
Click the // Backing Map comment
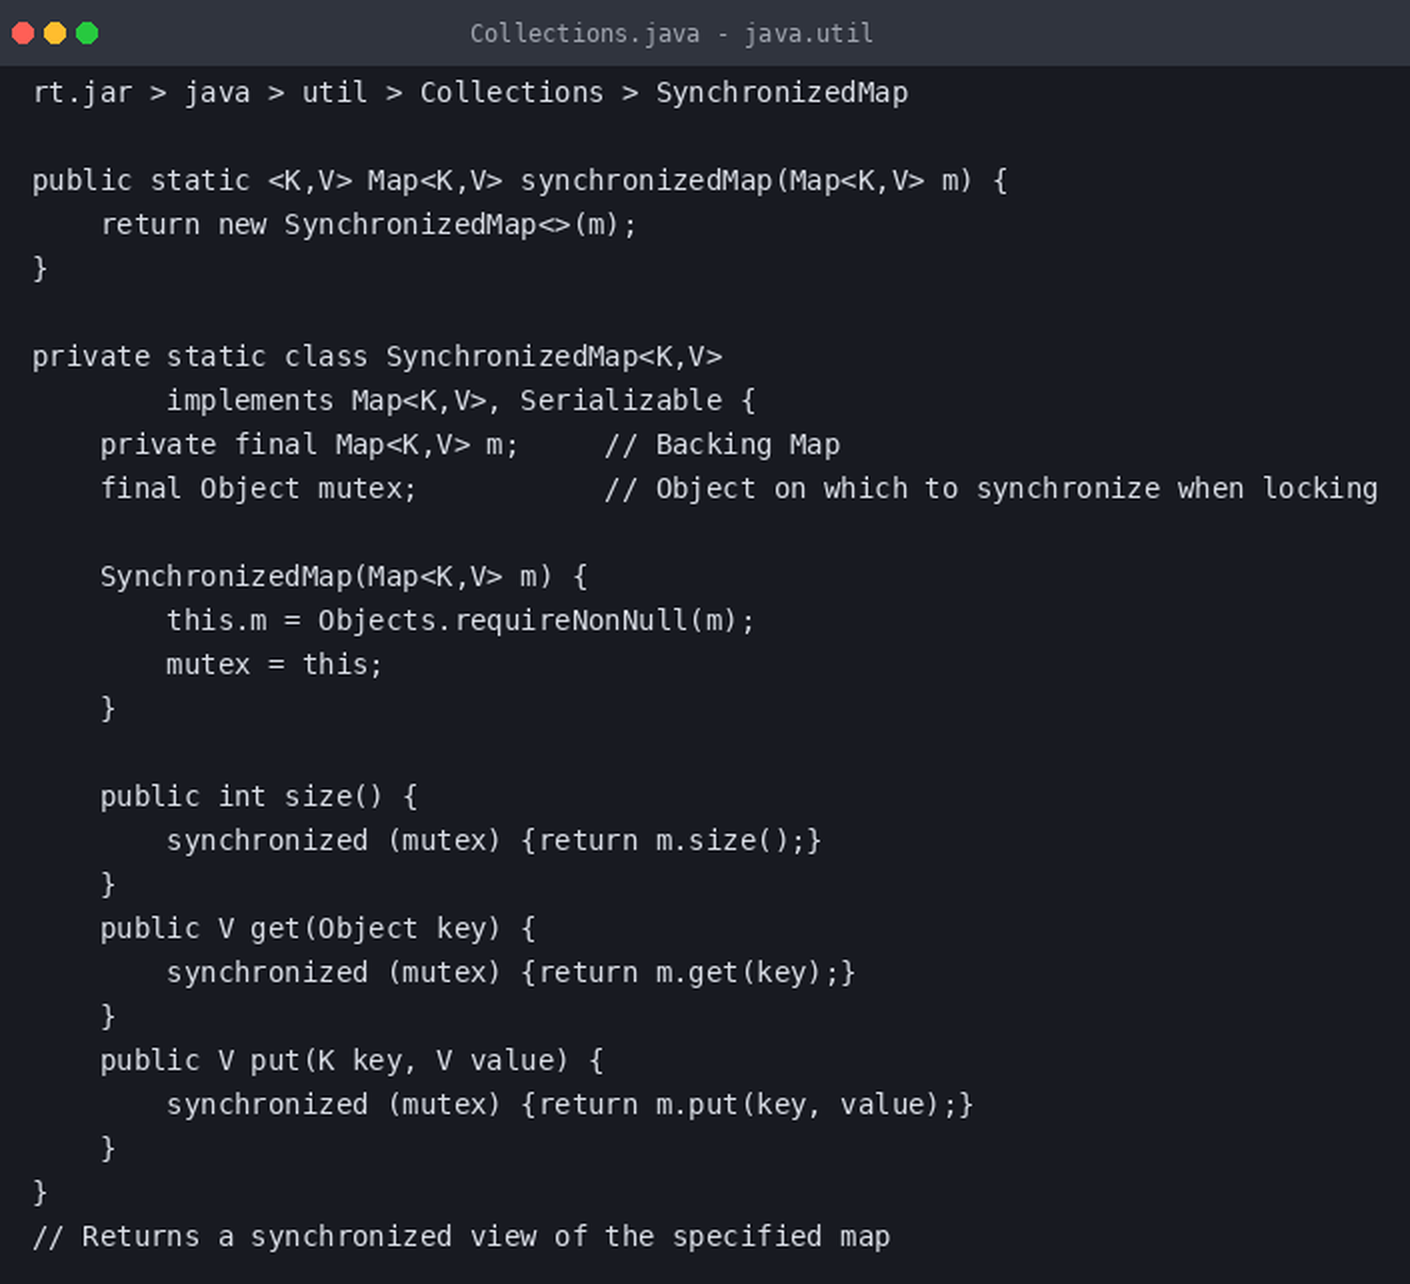[722, 445]
